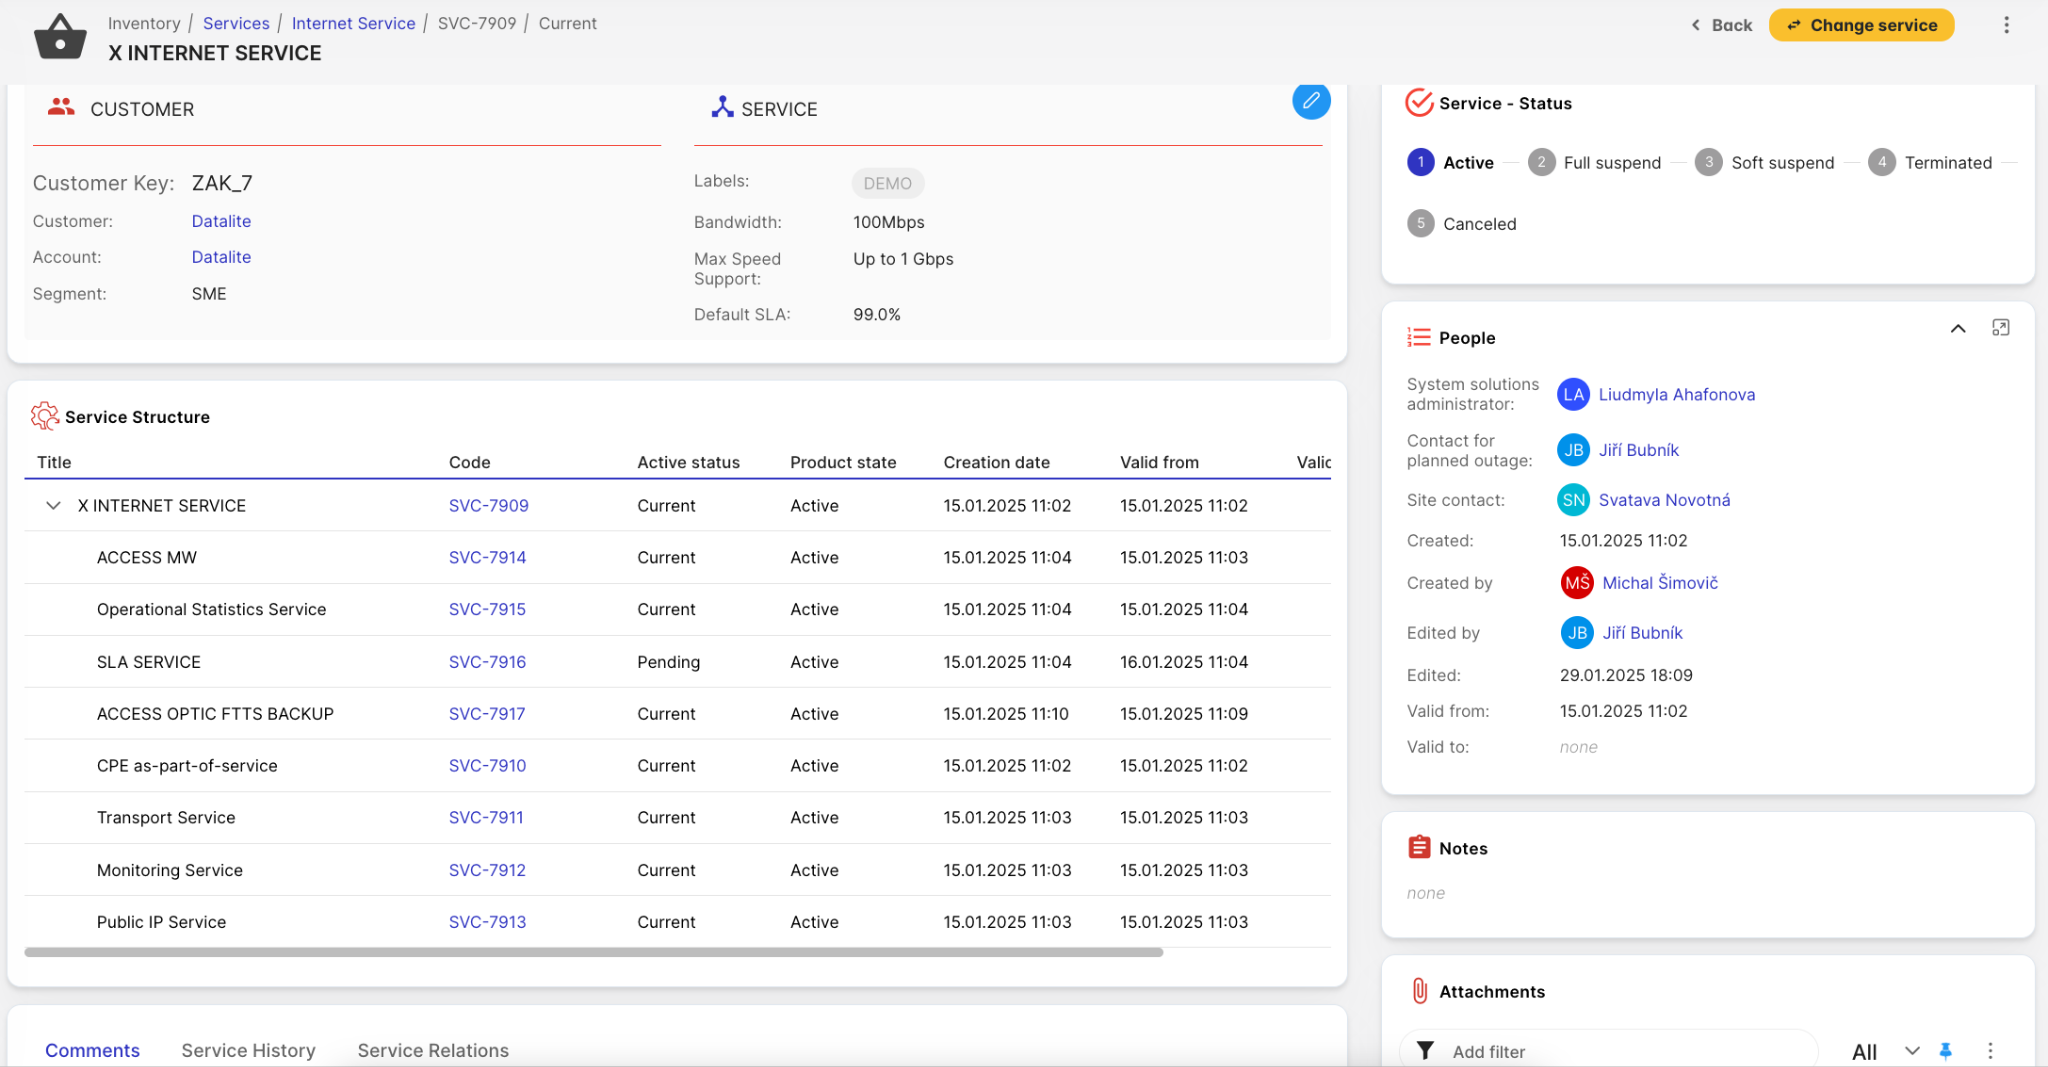Select the Terminated status step
Image resolution: width=2048 pixels, height=1067 pixels.
point(1929,163)
